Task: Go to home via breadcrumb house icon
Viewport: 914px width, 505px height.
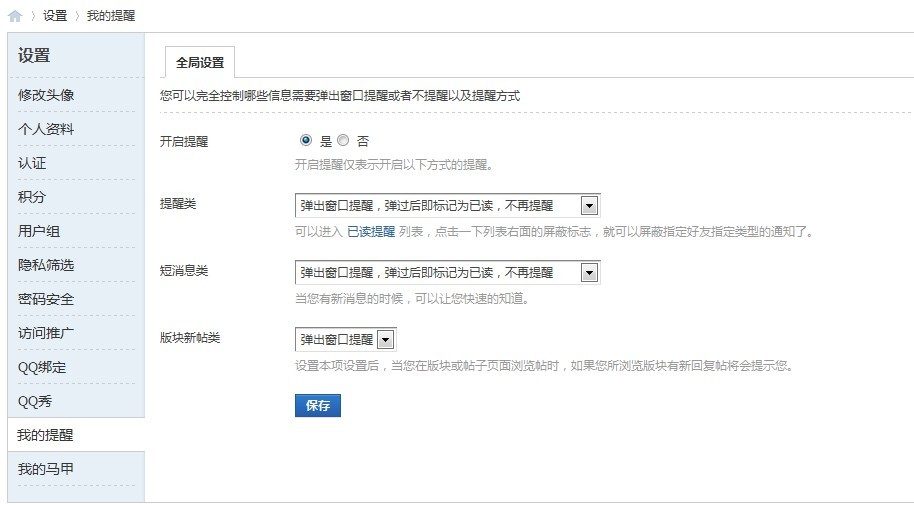Action: coord(15,16)
